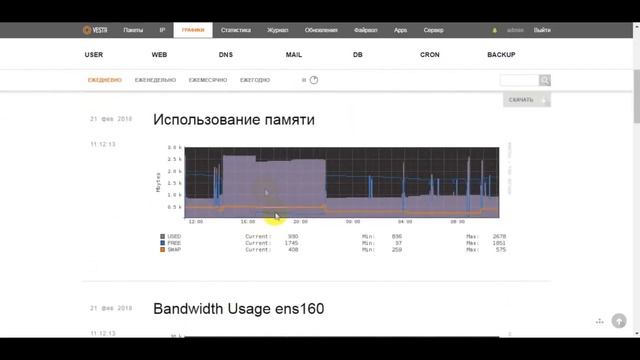Click the memory usage graph

[342, 182]
